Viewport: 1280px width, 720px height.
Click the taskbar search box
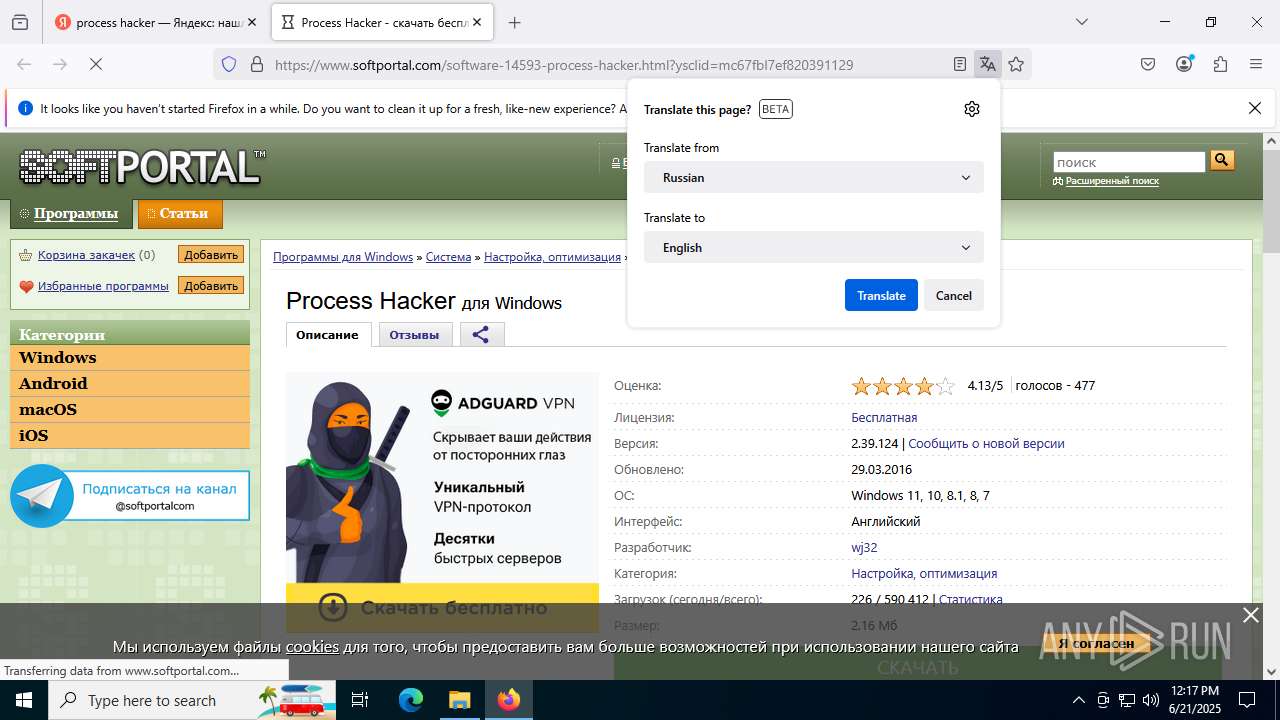coord(192,700)
